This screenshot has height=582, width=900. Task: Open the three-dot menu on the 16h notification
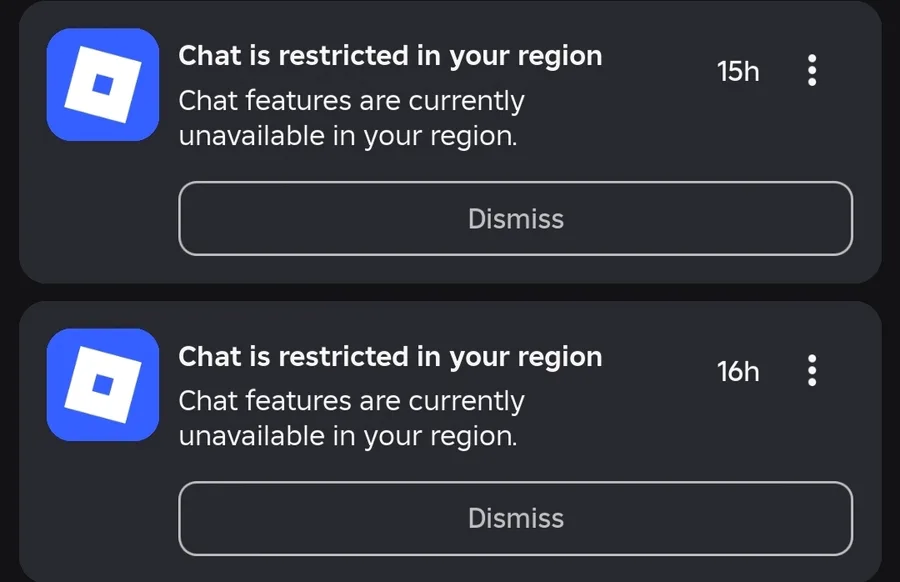[812, 371]
